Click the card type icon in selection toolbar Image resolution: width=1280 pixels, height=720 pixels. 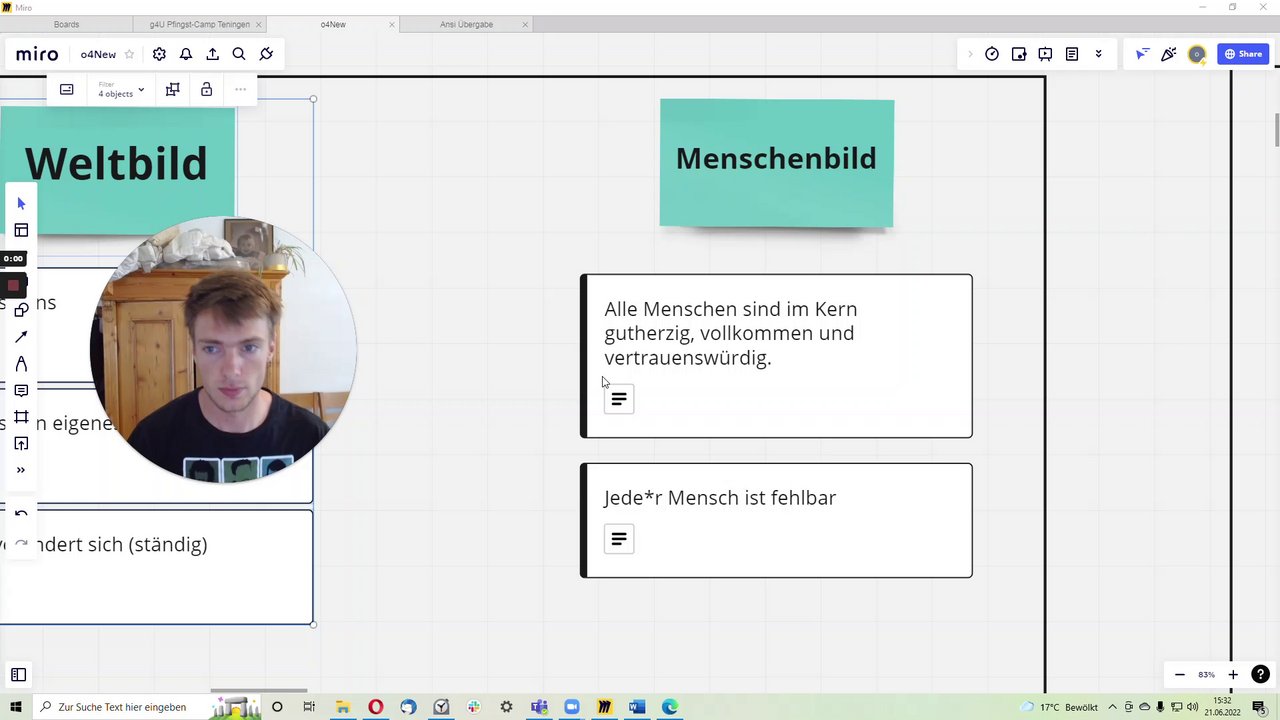(x=67, y=90)
